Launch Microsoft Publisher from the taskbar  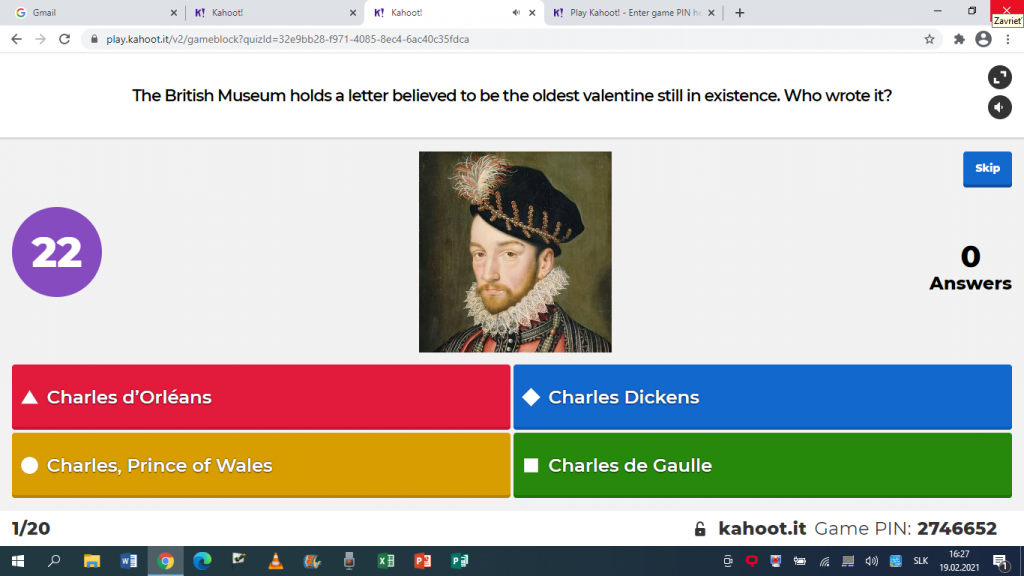point(460,561)
